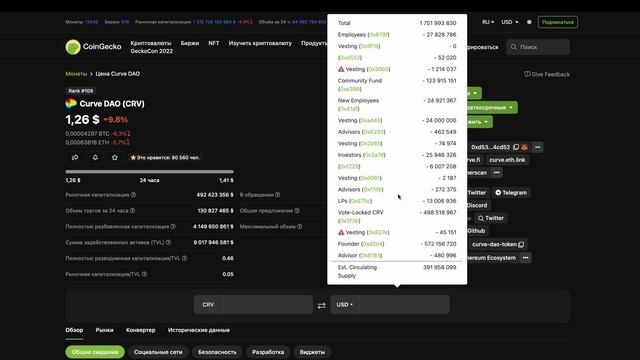Click the swap arrows between CRV and USD

point(322,305)
